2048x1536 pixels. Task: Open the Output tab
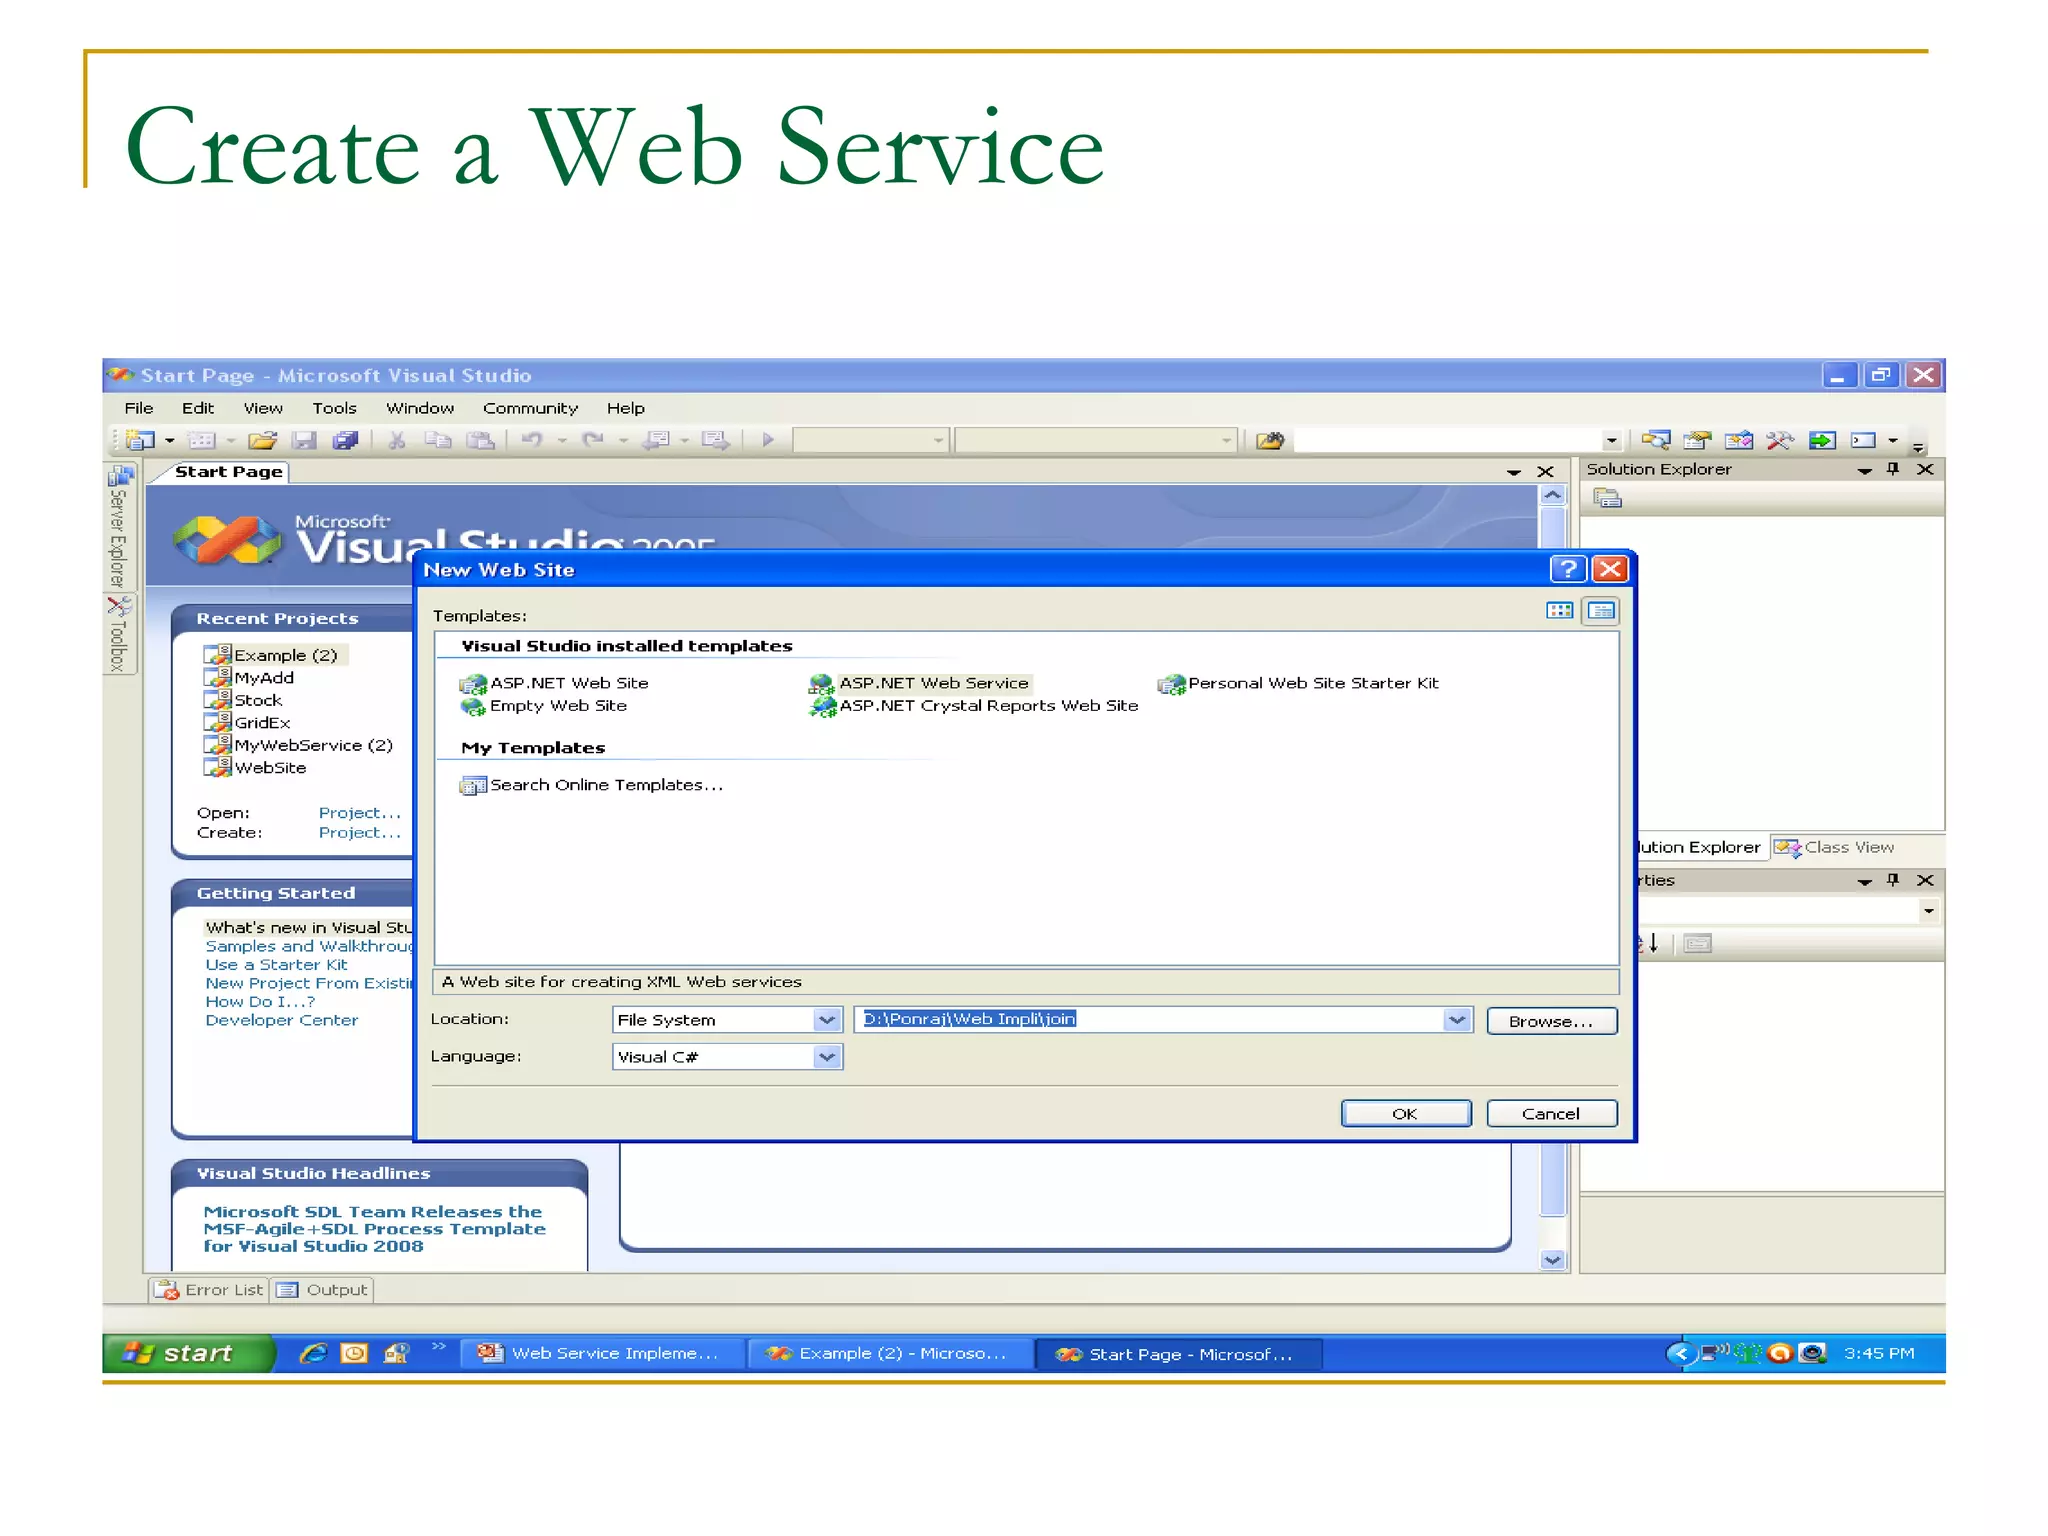323,1290
